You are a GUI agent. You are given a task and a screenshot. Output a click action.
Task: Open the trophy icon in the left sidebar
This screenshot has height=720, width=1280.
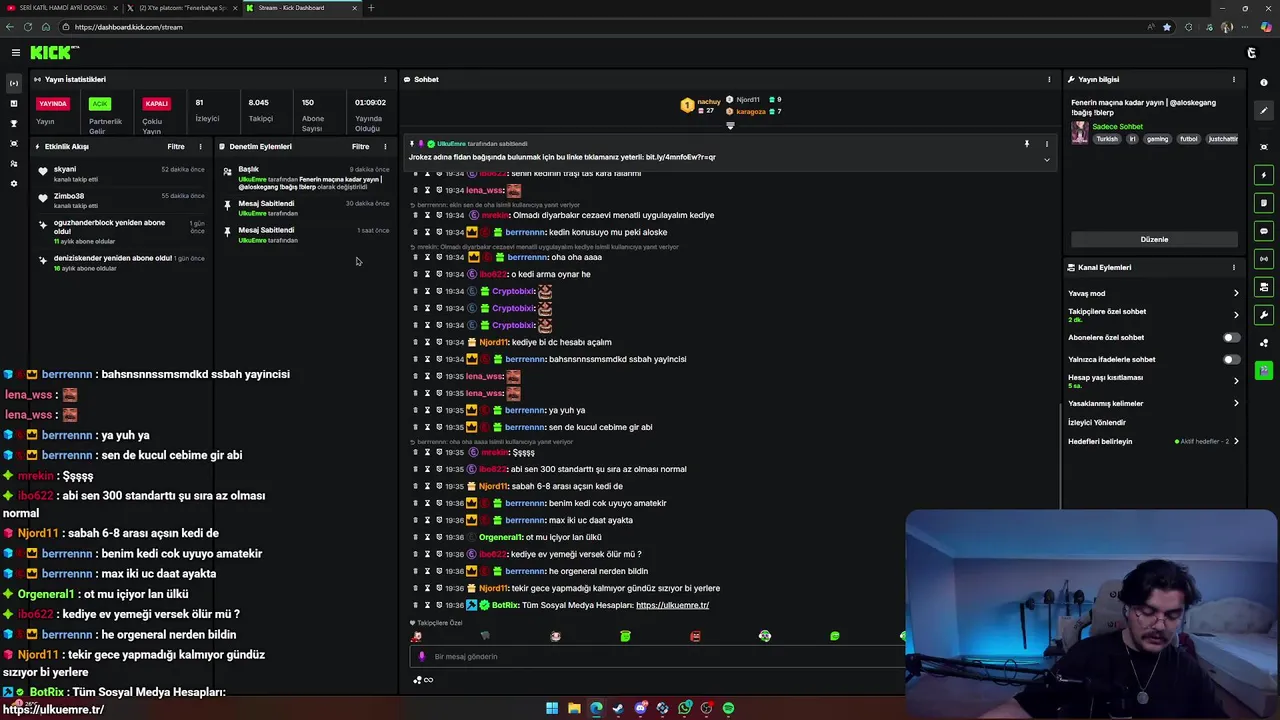[x=14, y=123]
